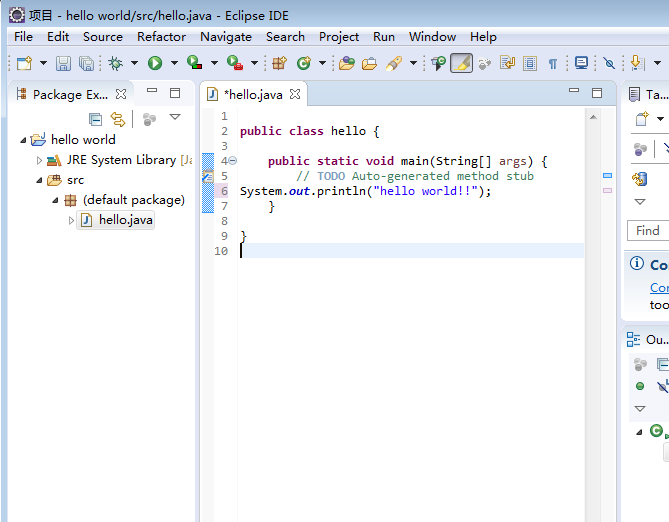Image resolution: width=669 pixels, height=522 pixels.
Task: Click the Open Type icon in the toolbar
Action: pos(346,63)
